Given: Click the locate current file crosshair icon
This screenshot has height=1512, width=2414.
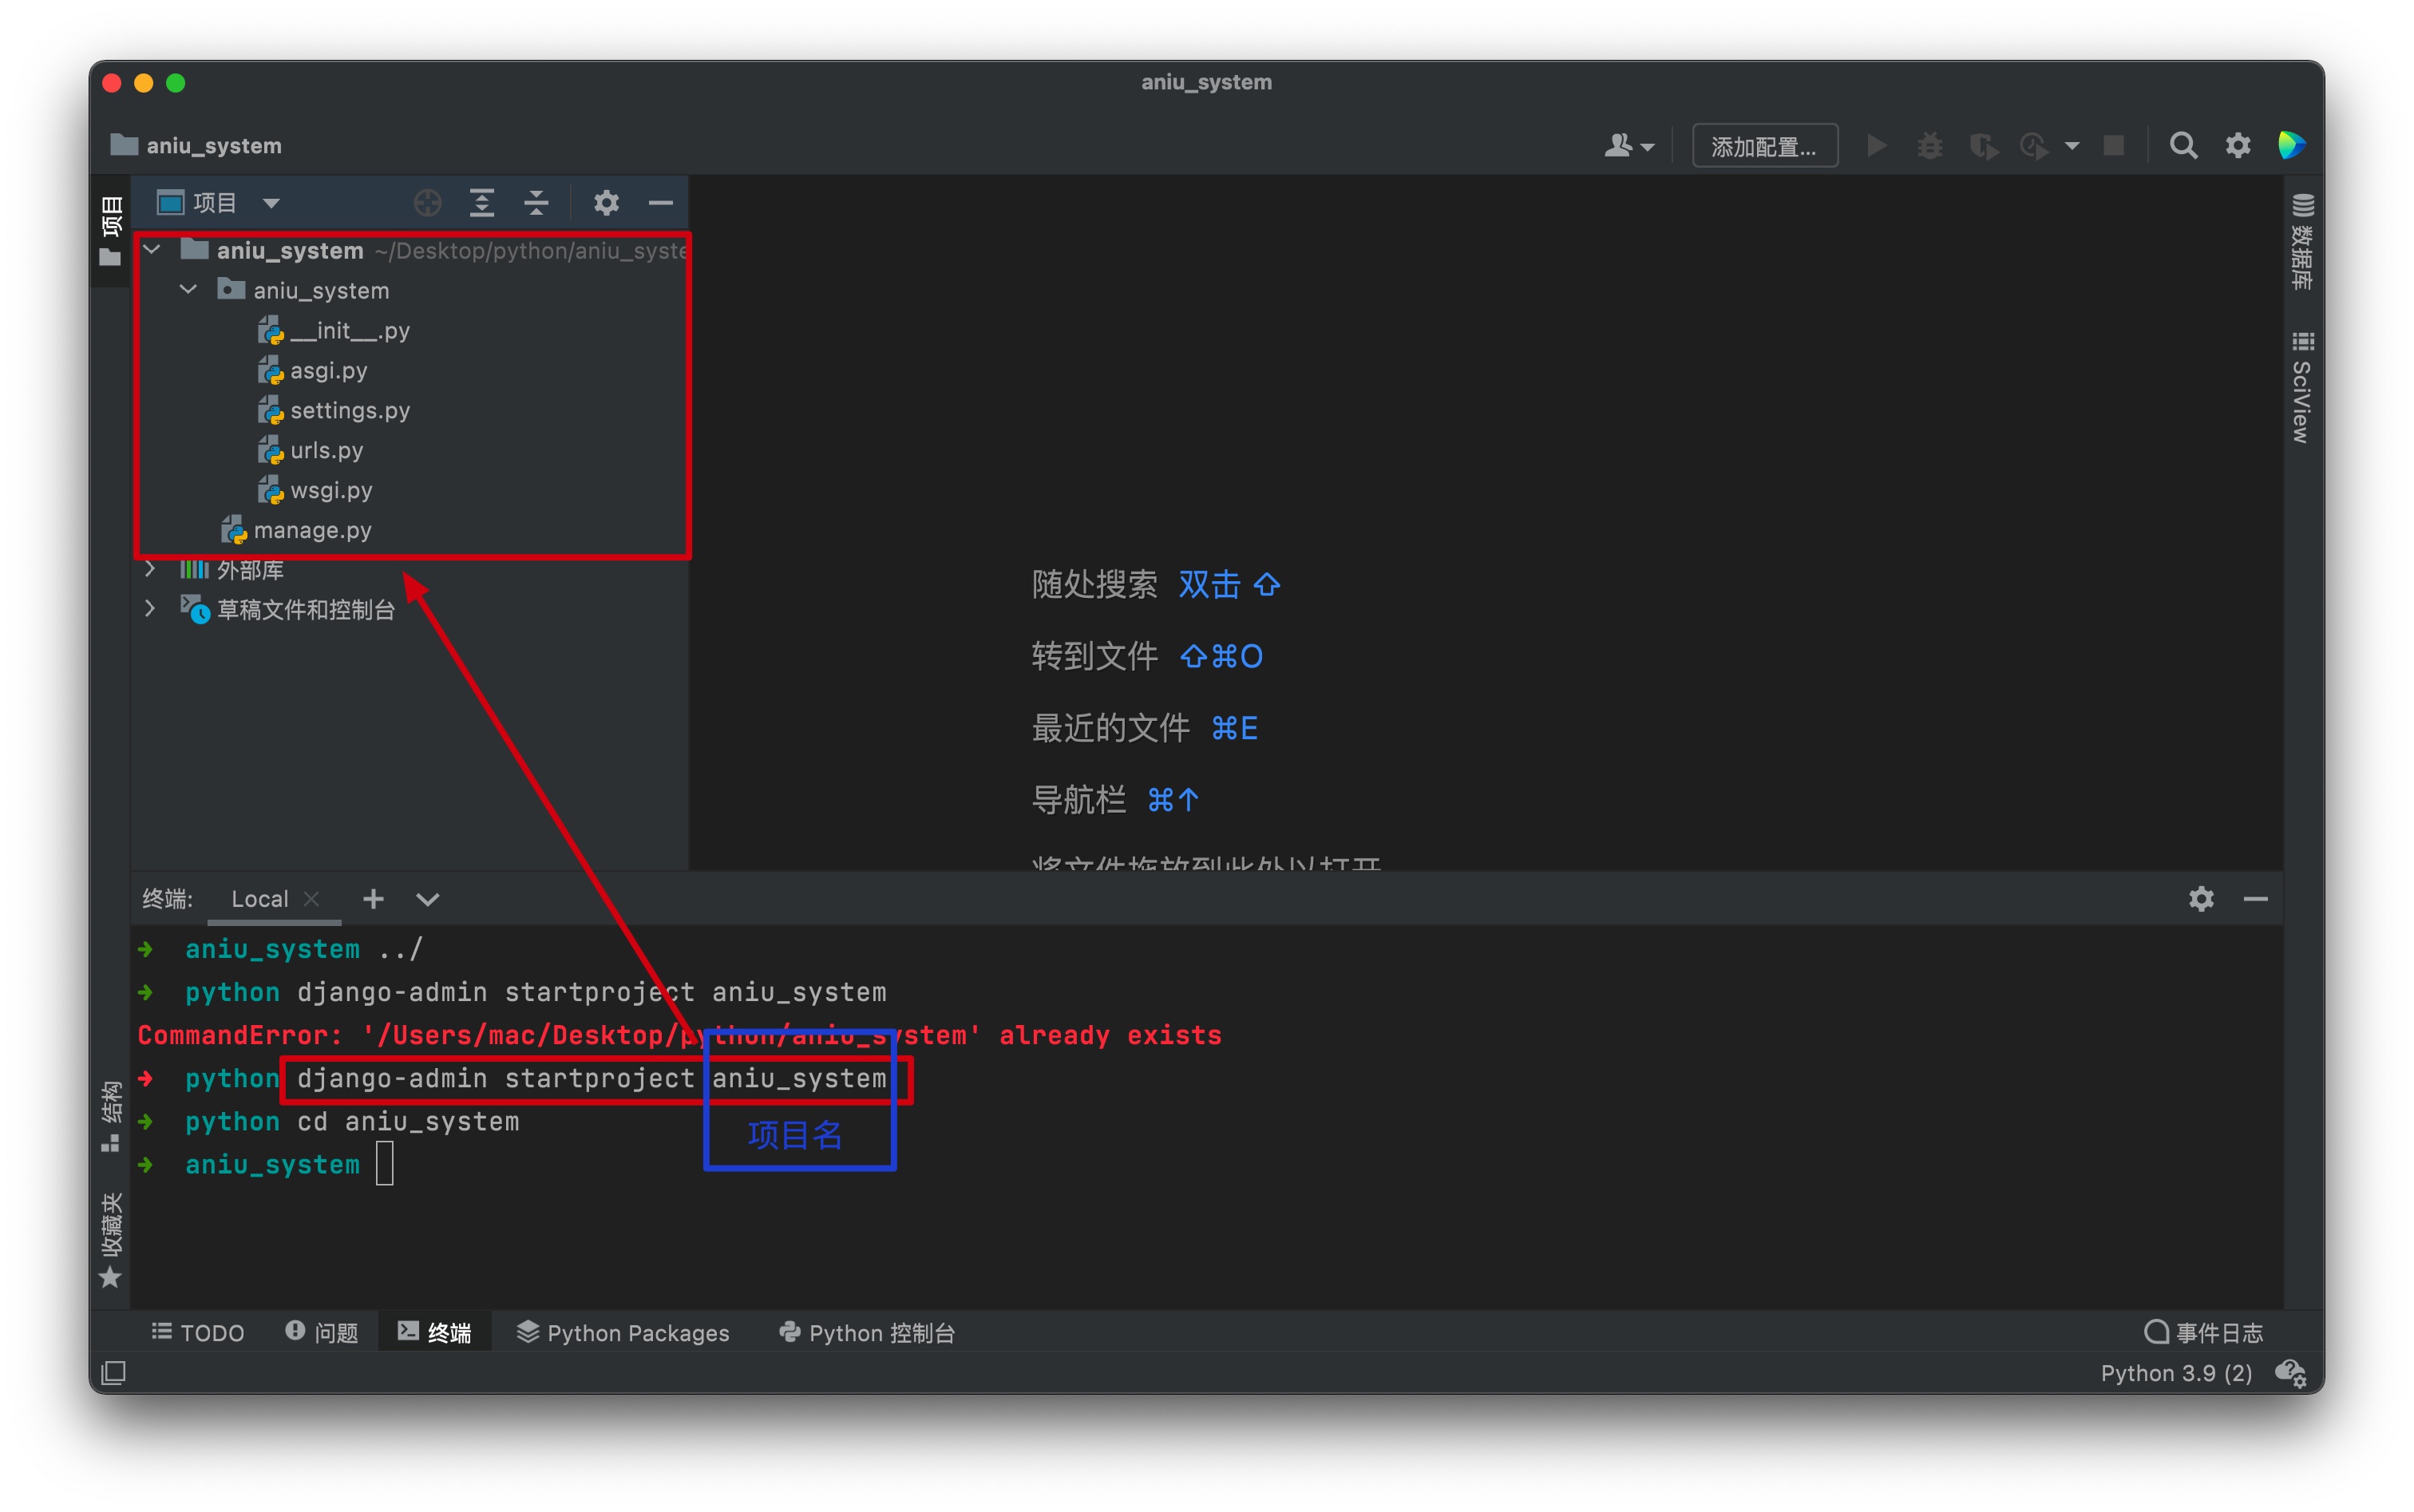Looking at the screenshot, I should tap(427, 203).
